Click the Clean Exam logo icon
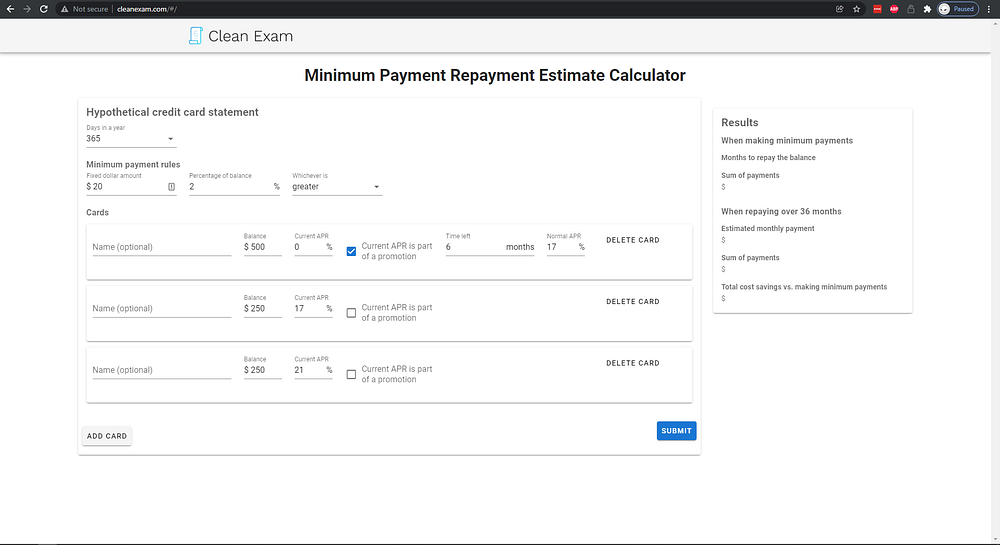Viewport: 1000px width, 545px height. coord(195,36)
